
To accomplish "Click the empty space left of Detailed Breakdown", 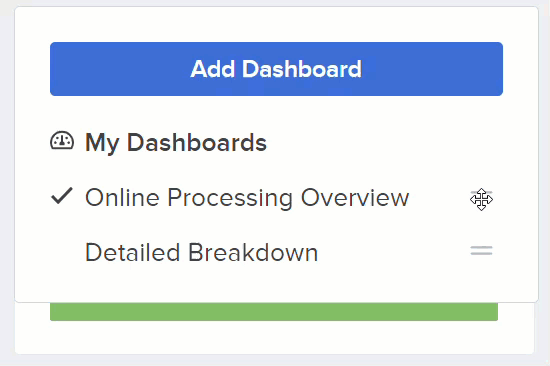I will [62, 252].
